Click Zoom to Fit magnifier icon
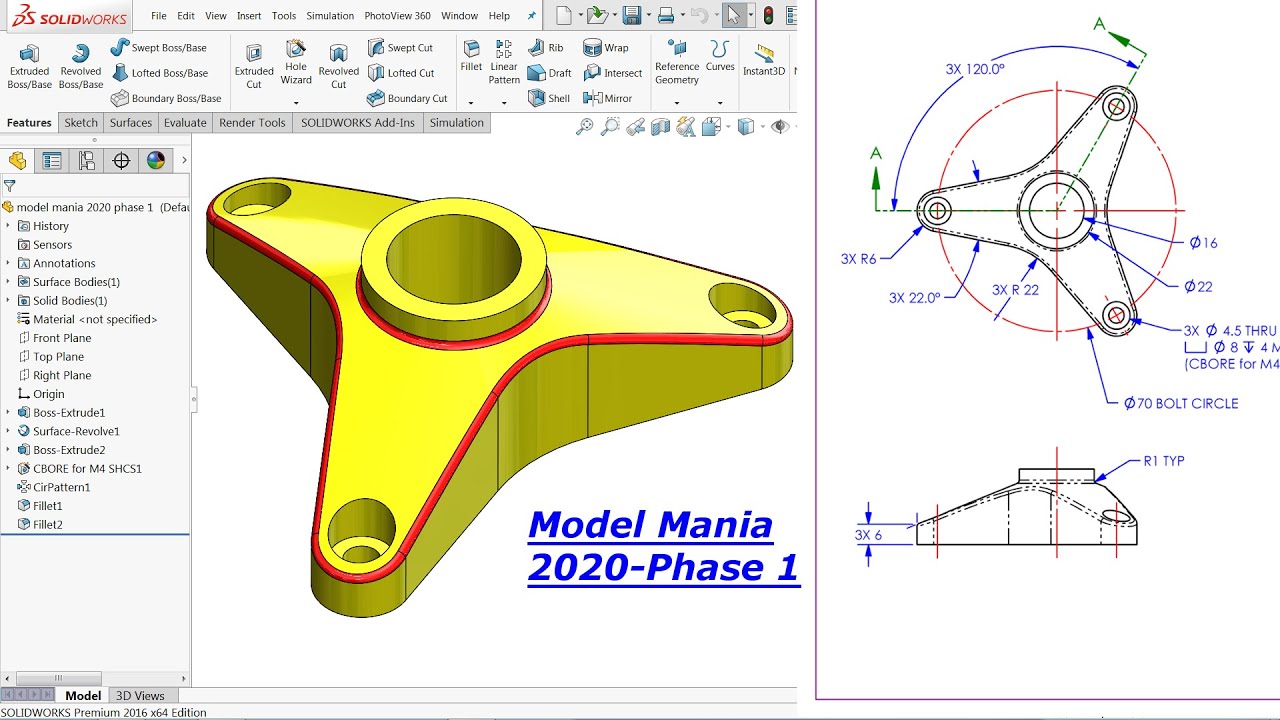 585,127
